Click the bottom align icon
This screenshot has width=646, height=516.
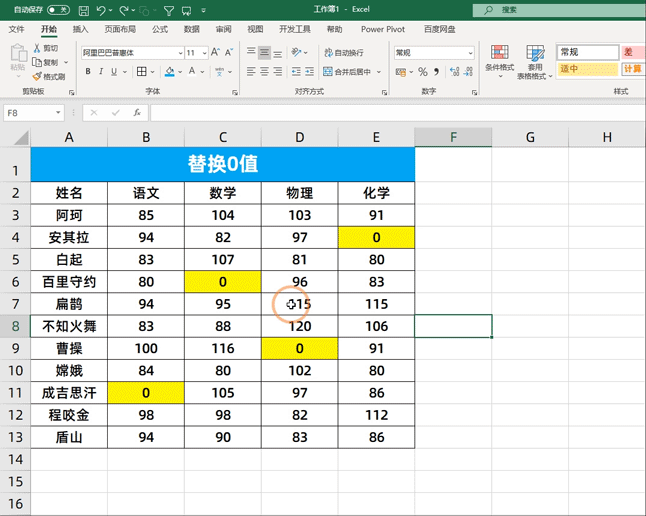278,53
